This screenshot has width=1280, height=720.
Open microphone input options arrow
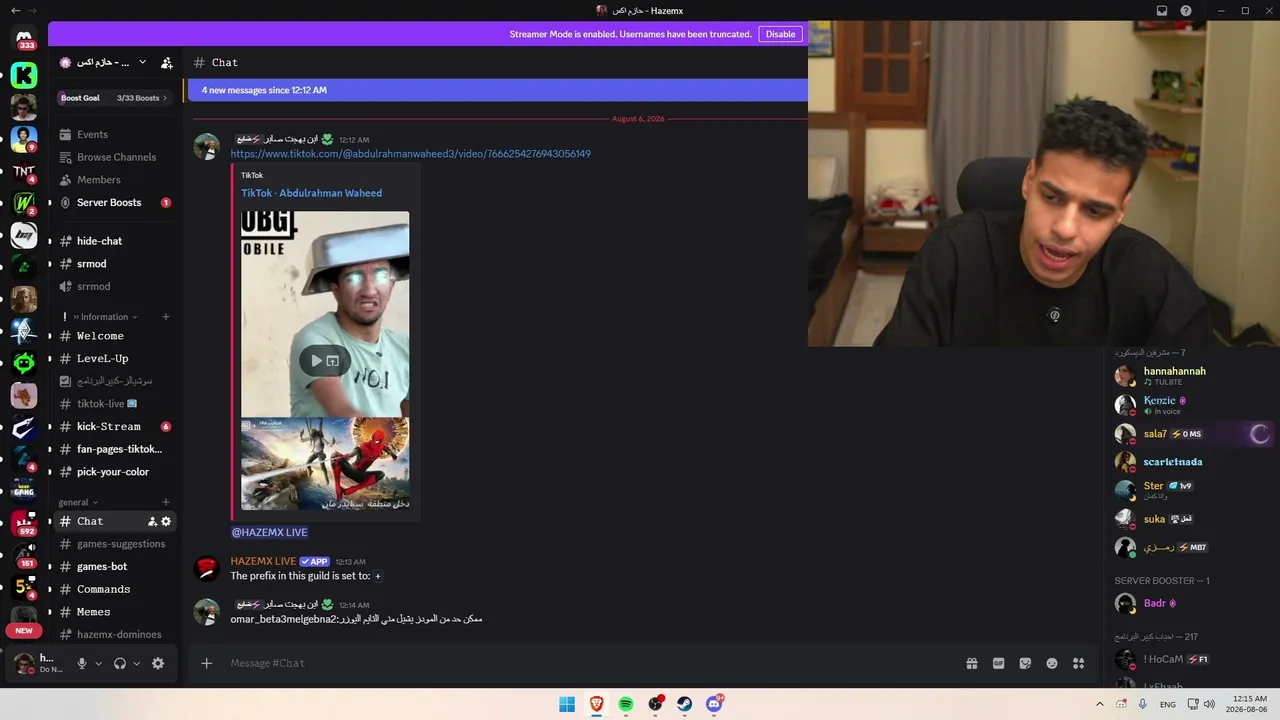pos(98,663)
